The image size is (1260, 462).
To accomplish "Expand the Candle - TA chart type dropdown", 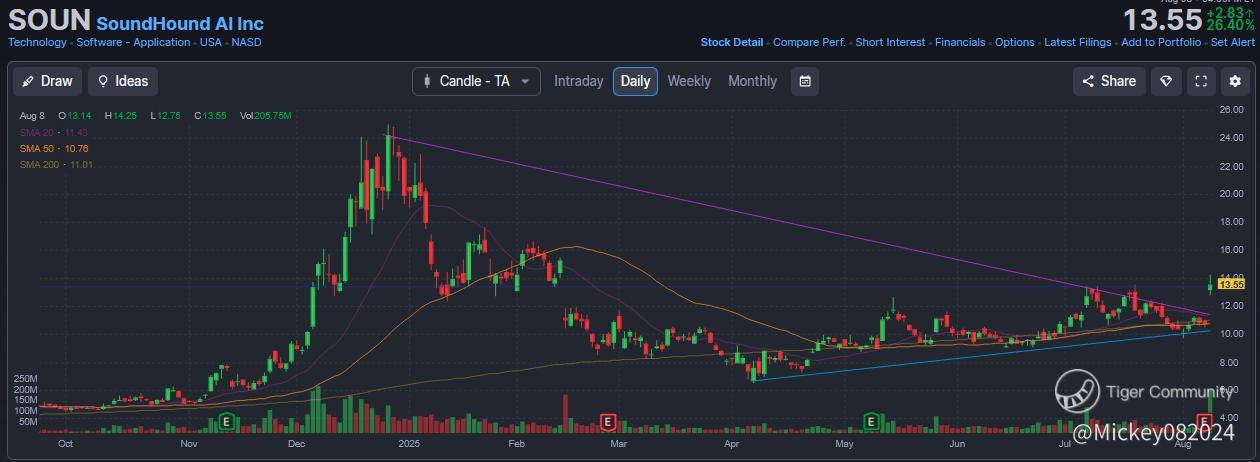I will point(476,81).
